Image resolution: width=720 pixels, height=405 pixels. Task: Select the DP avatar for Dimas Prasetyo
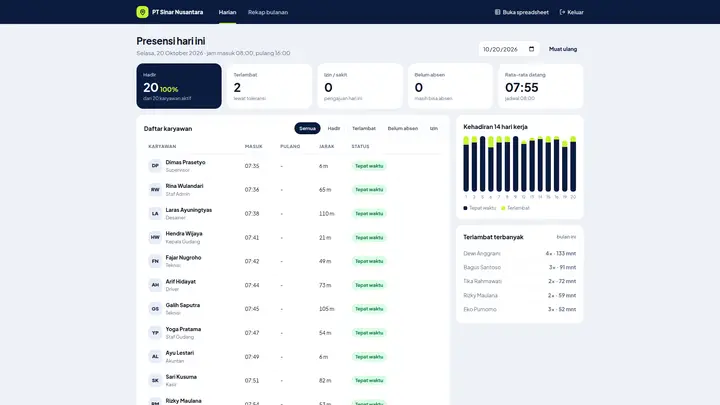155,166
